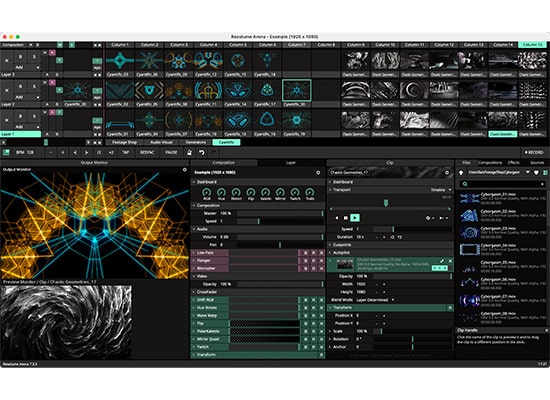
Task: Switch to the Layer properties tab
Action: tap(291, 163)
